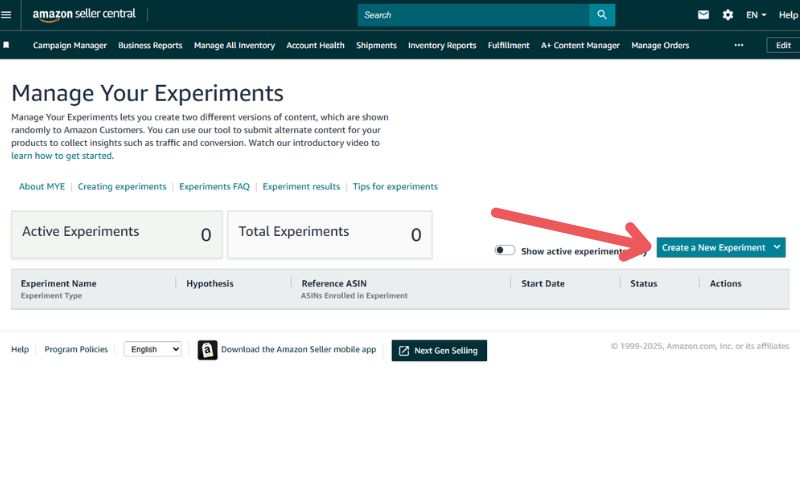This screenshot has width=800, height=500.
Task: Click the Hypothesis column header
Action: click(x=210, y=283)
